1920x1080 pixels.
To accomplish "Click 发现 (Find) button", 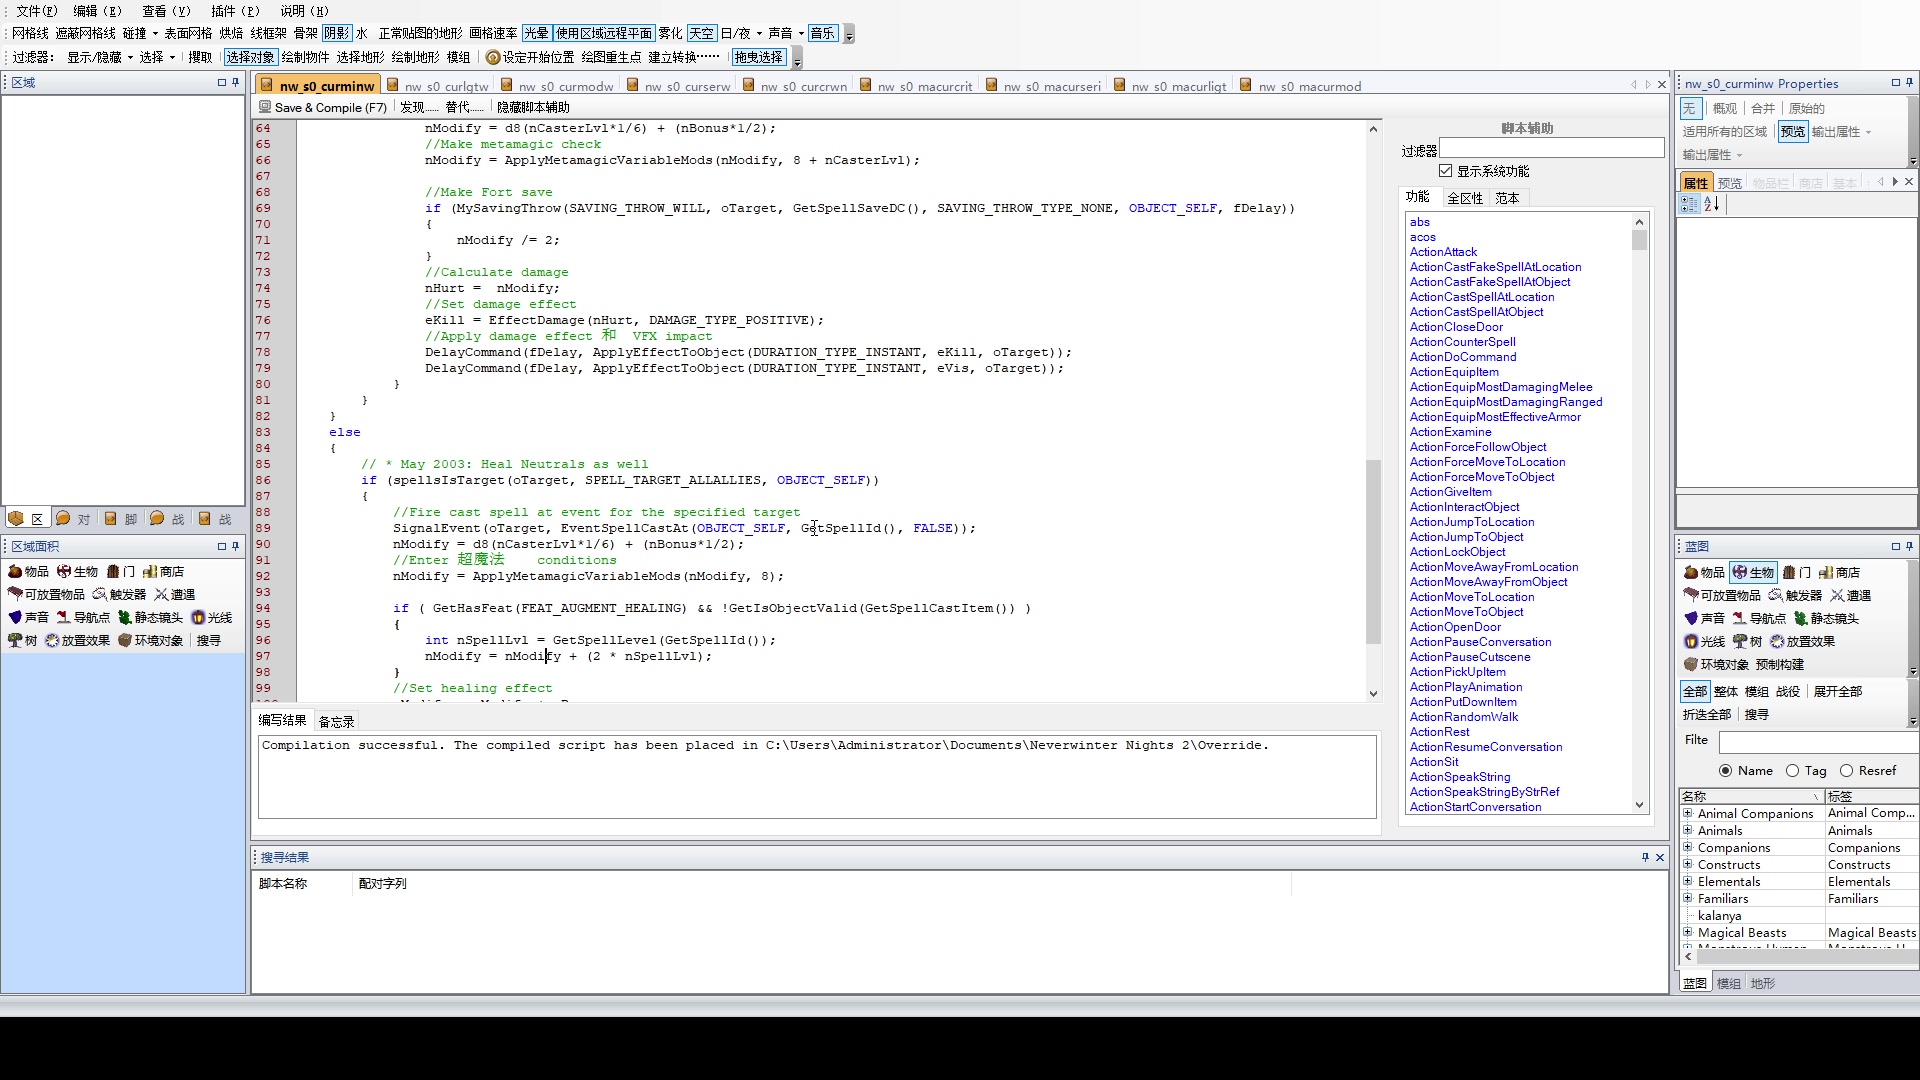I will coord(418,107).
